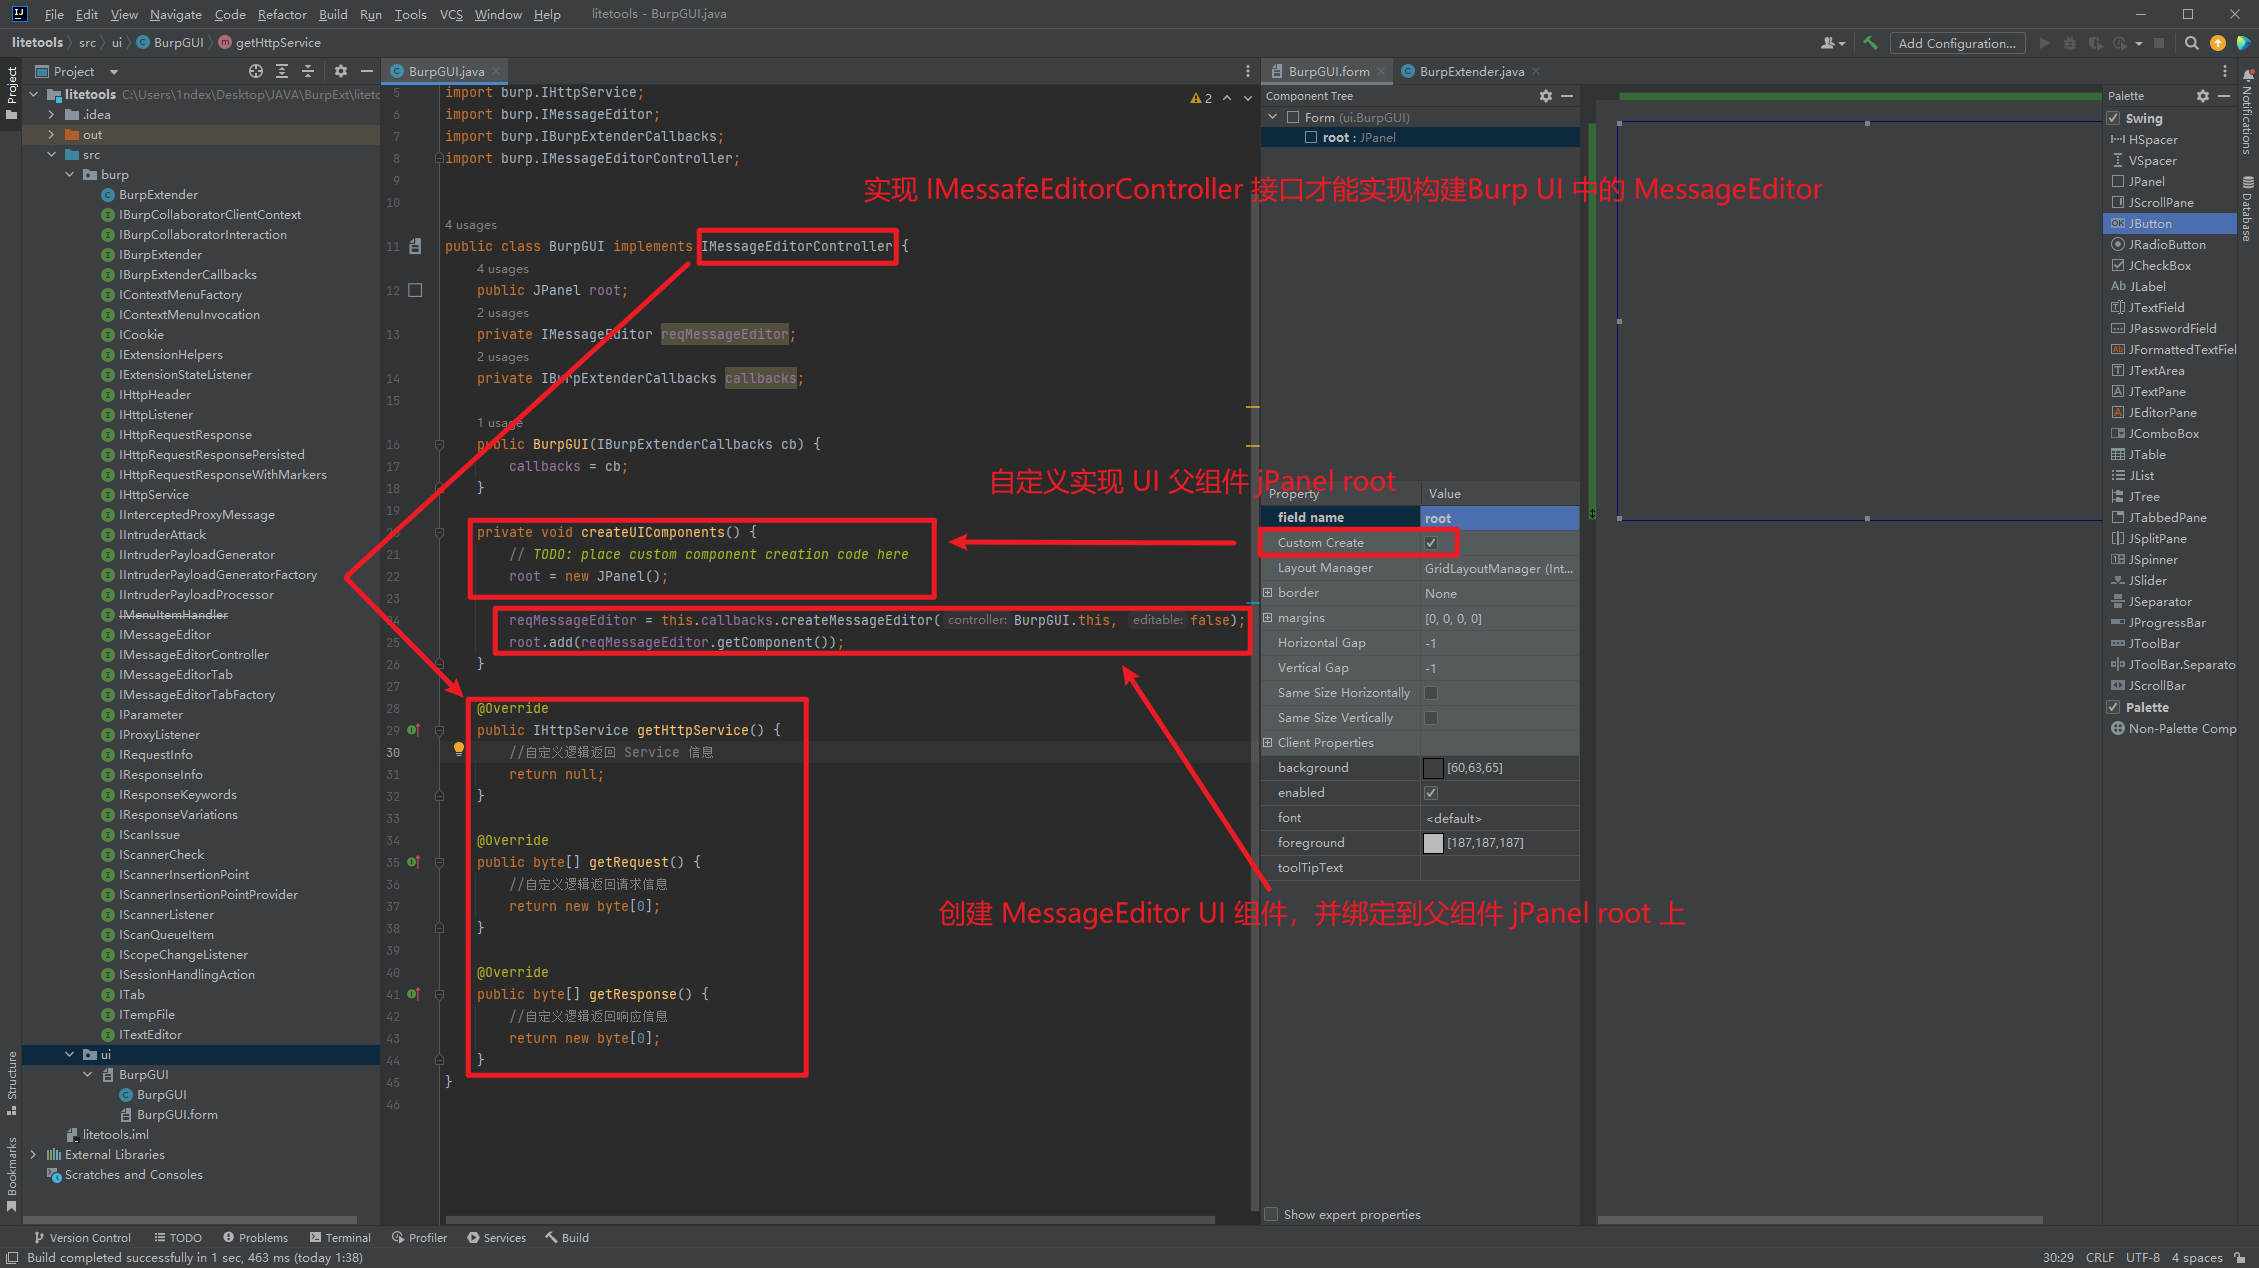Viewport: 2259px width, 1268px height.
Task: Open the Navigate menu
Action: 176,14
